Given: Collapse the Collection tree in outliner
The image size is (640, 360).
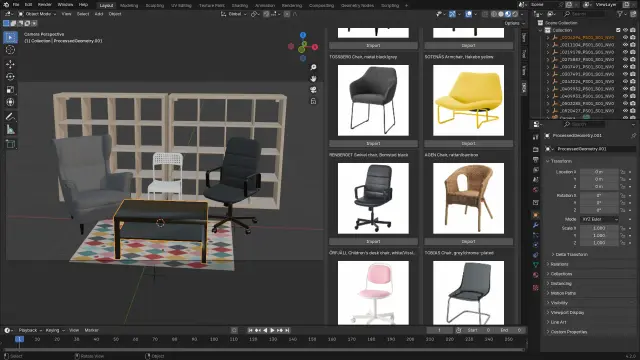Looking at the screenshot, I should pyautogui.click(x=541, y=30).
